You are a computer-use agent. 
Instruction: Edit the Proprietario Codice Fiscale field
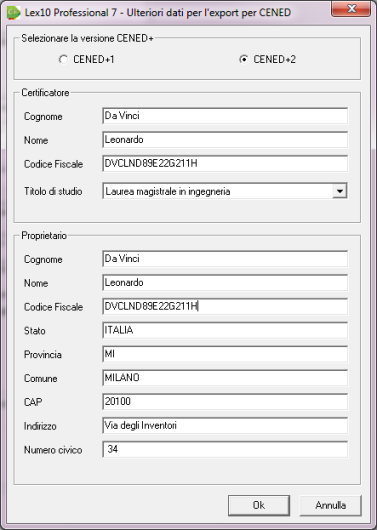tap(225, 307)
